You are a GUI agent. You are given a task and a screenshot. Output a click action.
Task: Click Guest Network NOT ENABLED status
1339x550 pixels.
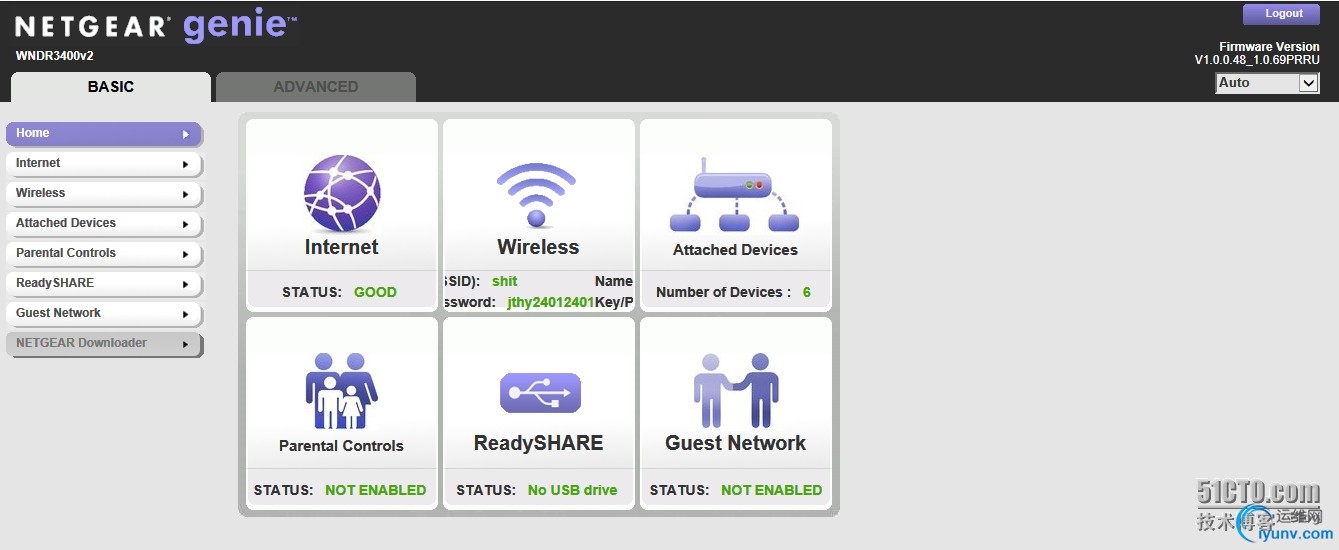tap(771, 490)
